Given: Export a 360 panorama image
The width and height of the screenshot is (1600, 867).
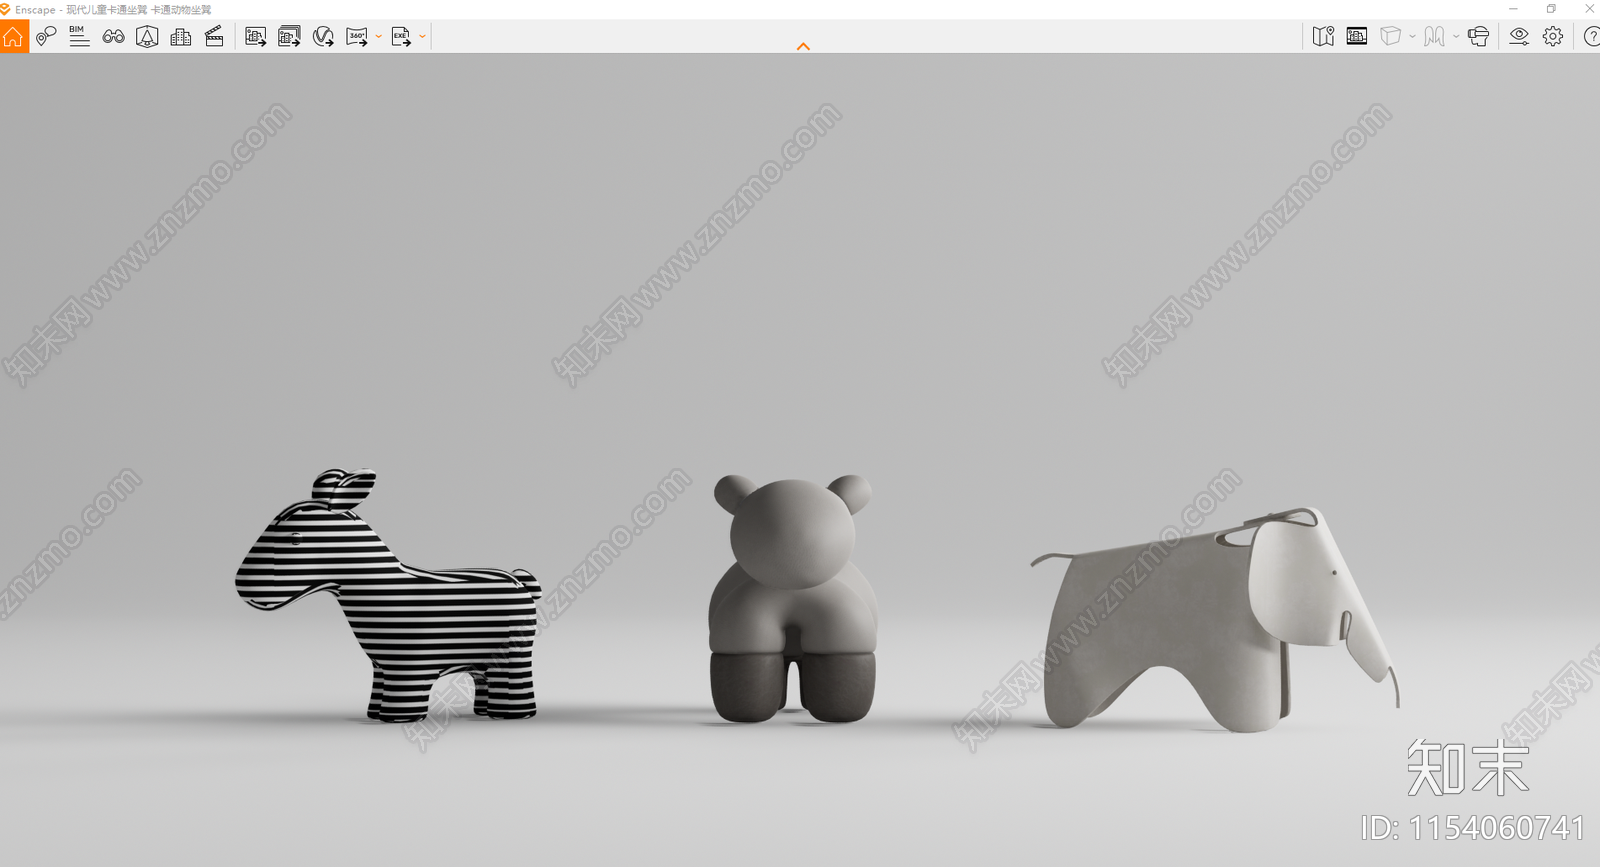Looking at the screenshot, I should tap(357, 37).
